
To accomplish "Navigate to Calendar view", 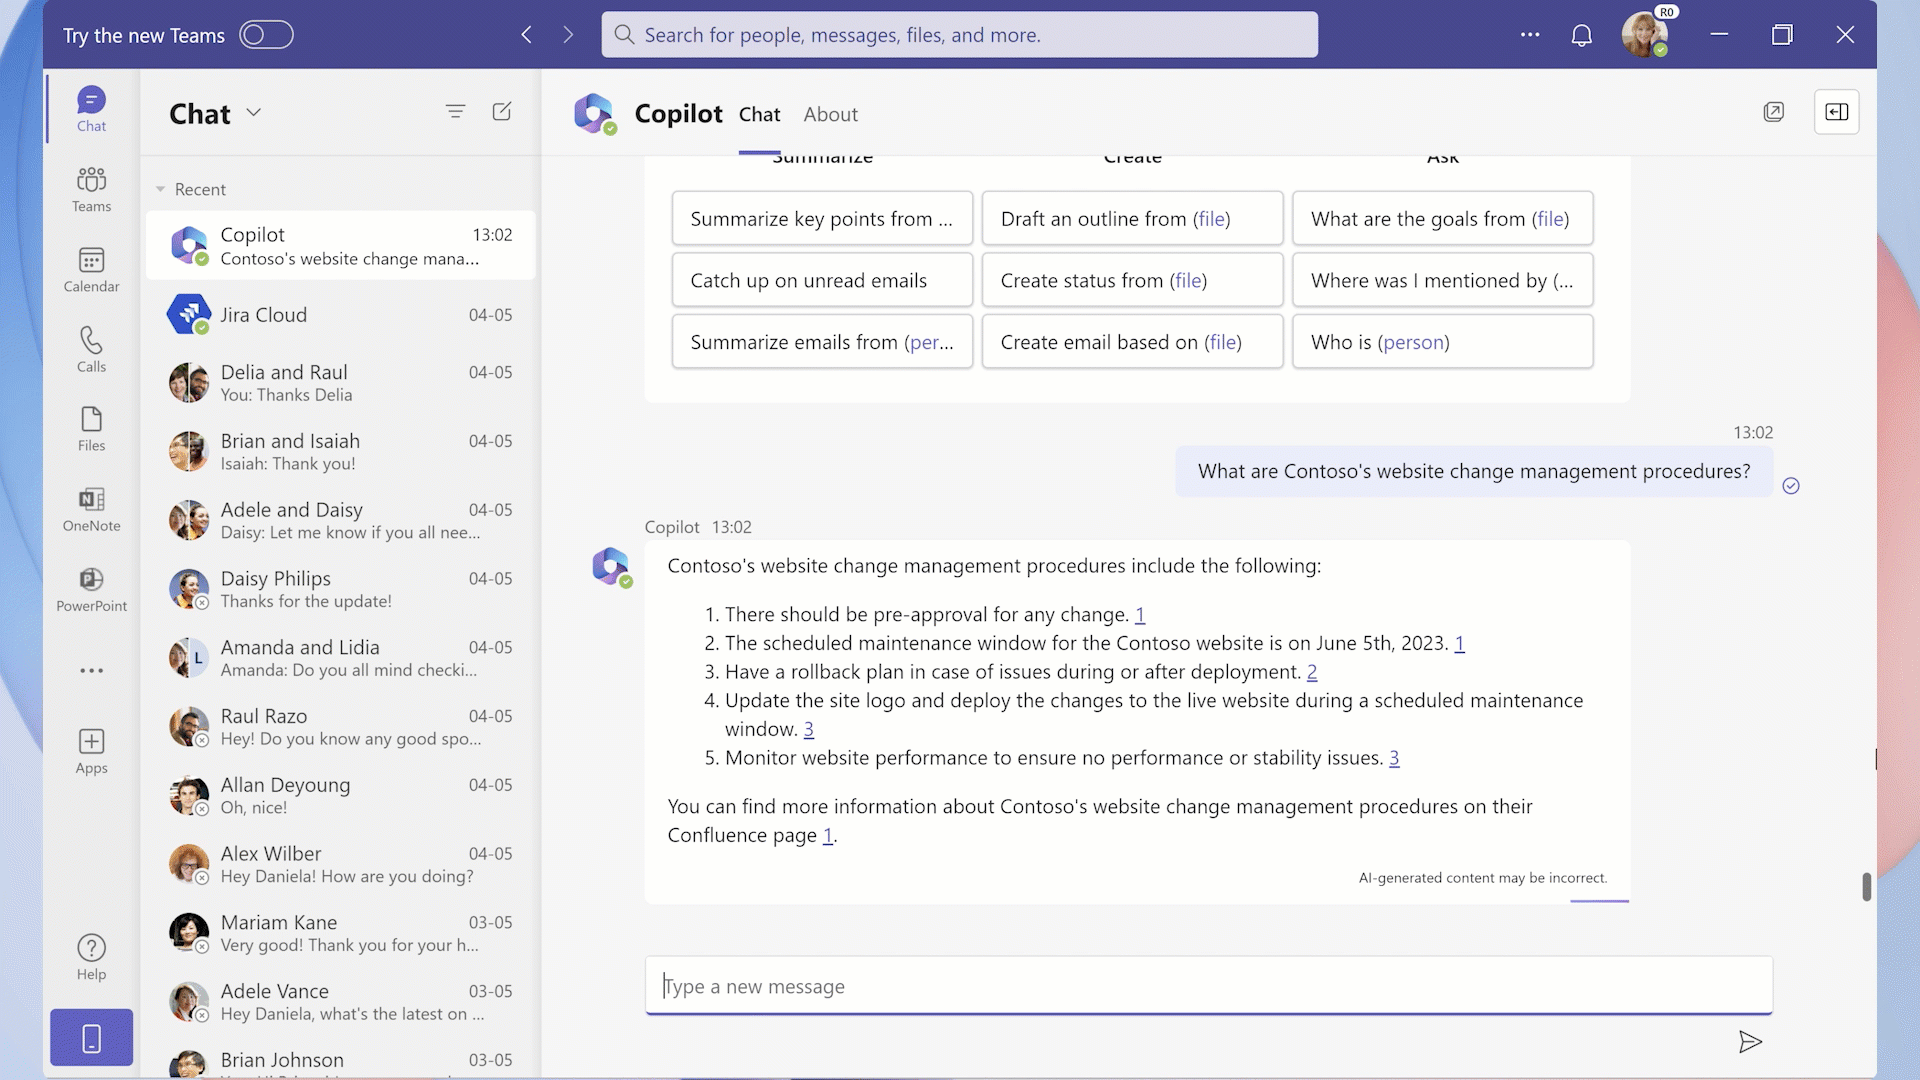I will point(91,268).
